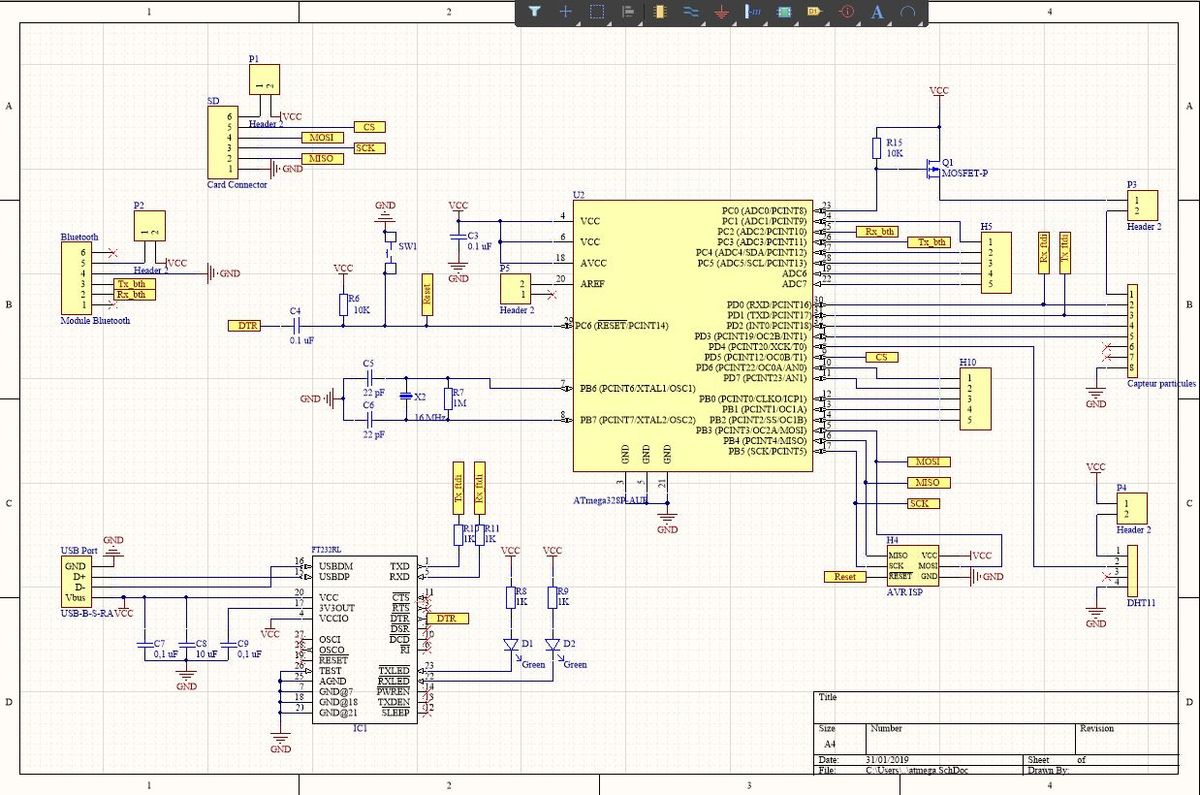Click the DTR port next to C4
Image resolution: width=1200 pixels, height=795 pixels.
click(245, 326)
